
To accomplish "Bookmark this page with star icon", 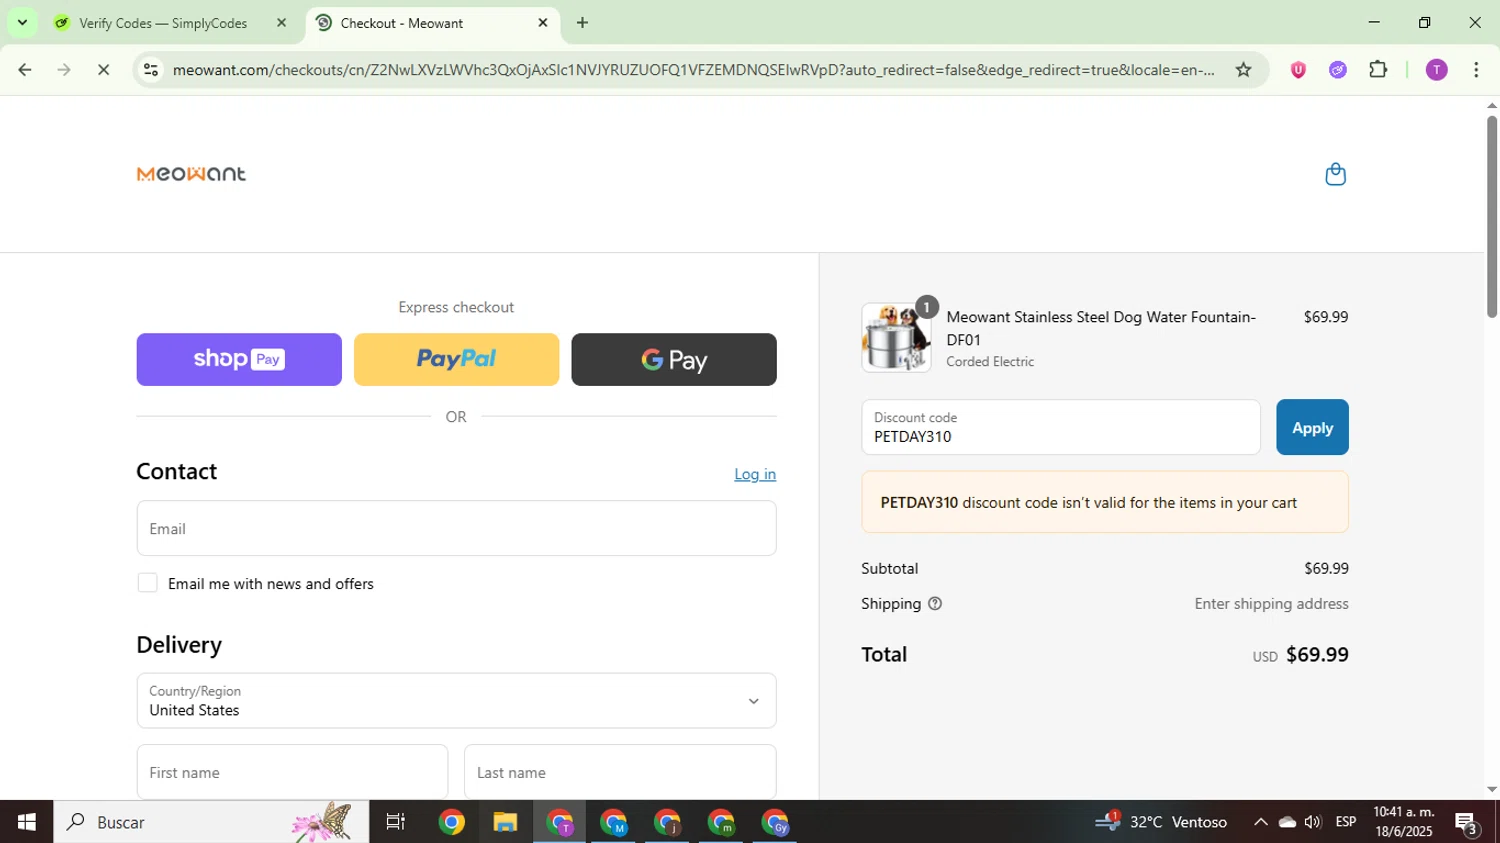I will [1243, 70].
